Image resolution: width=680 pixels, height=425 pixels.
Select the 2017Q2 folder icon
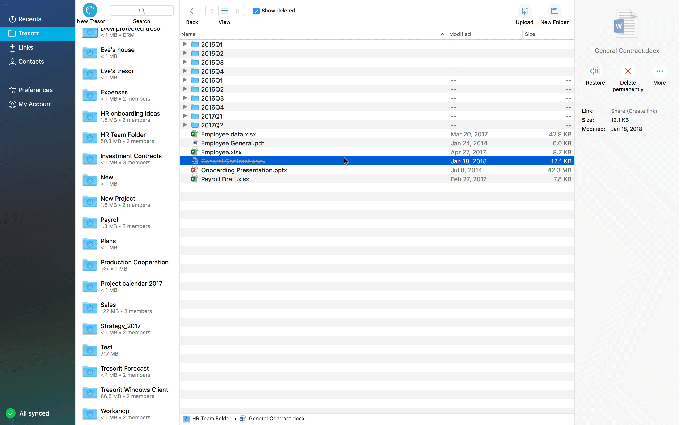pos(195,125)
